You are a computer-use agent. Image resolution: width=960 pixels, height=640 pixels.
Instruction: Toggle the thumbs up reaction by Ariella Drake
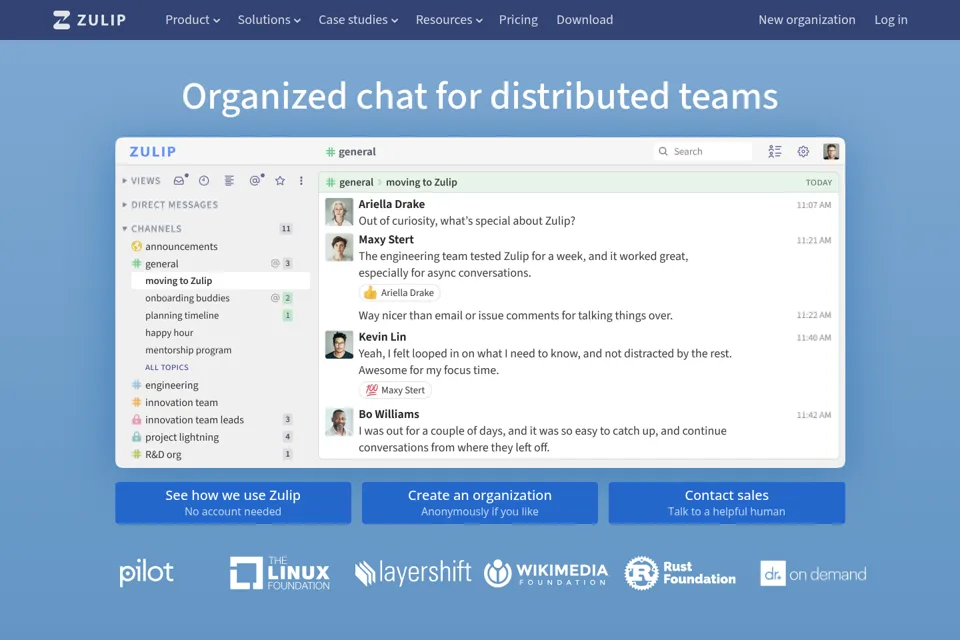(x=399, y=293)
